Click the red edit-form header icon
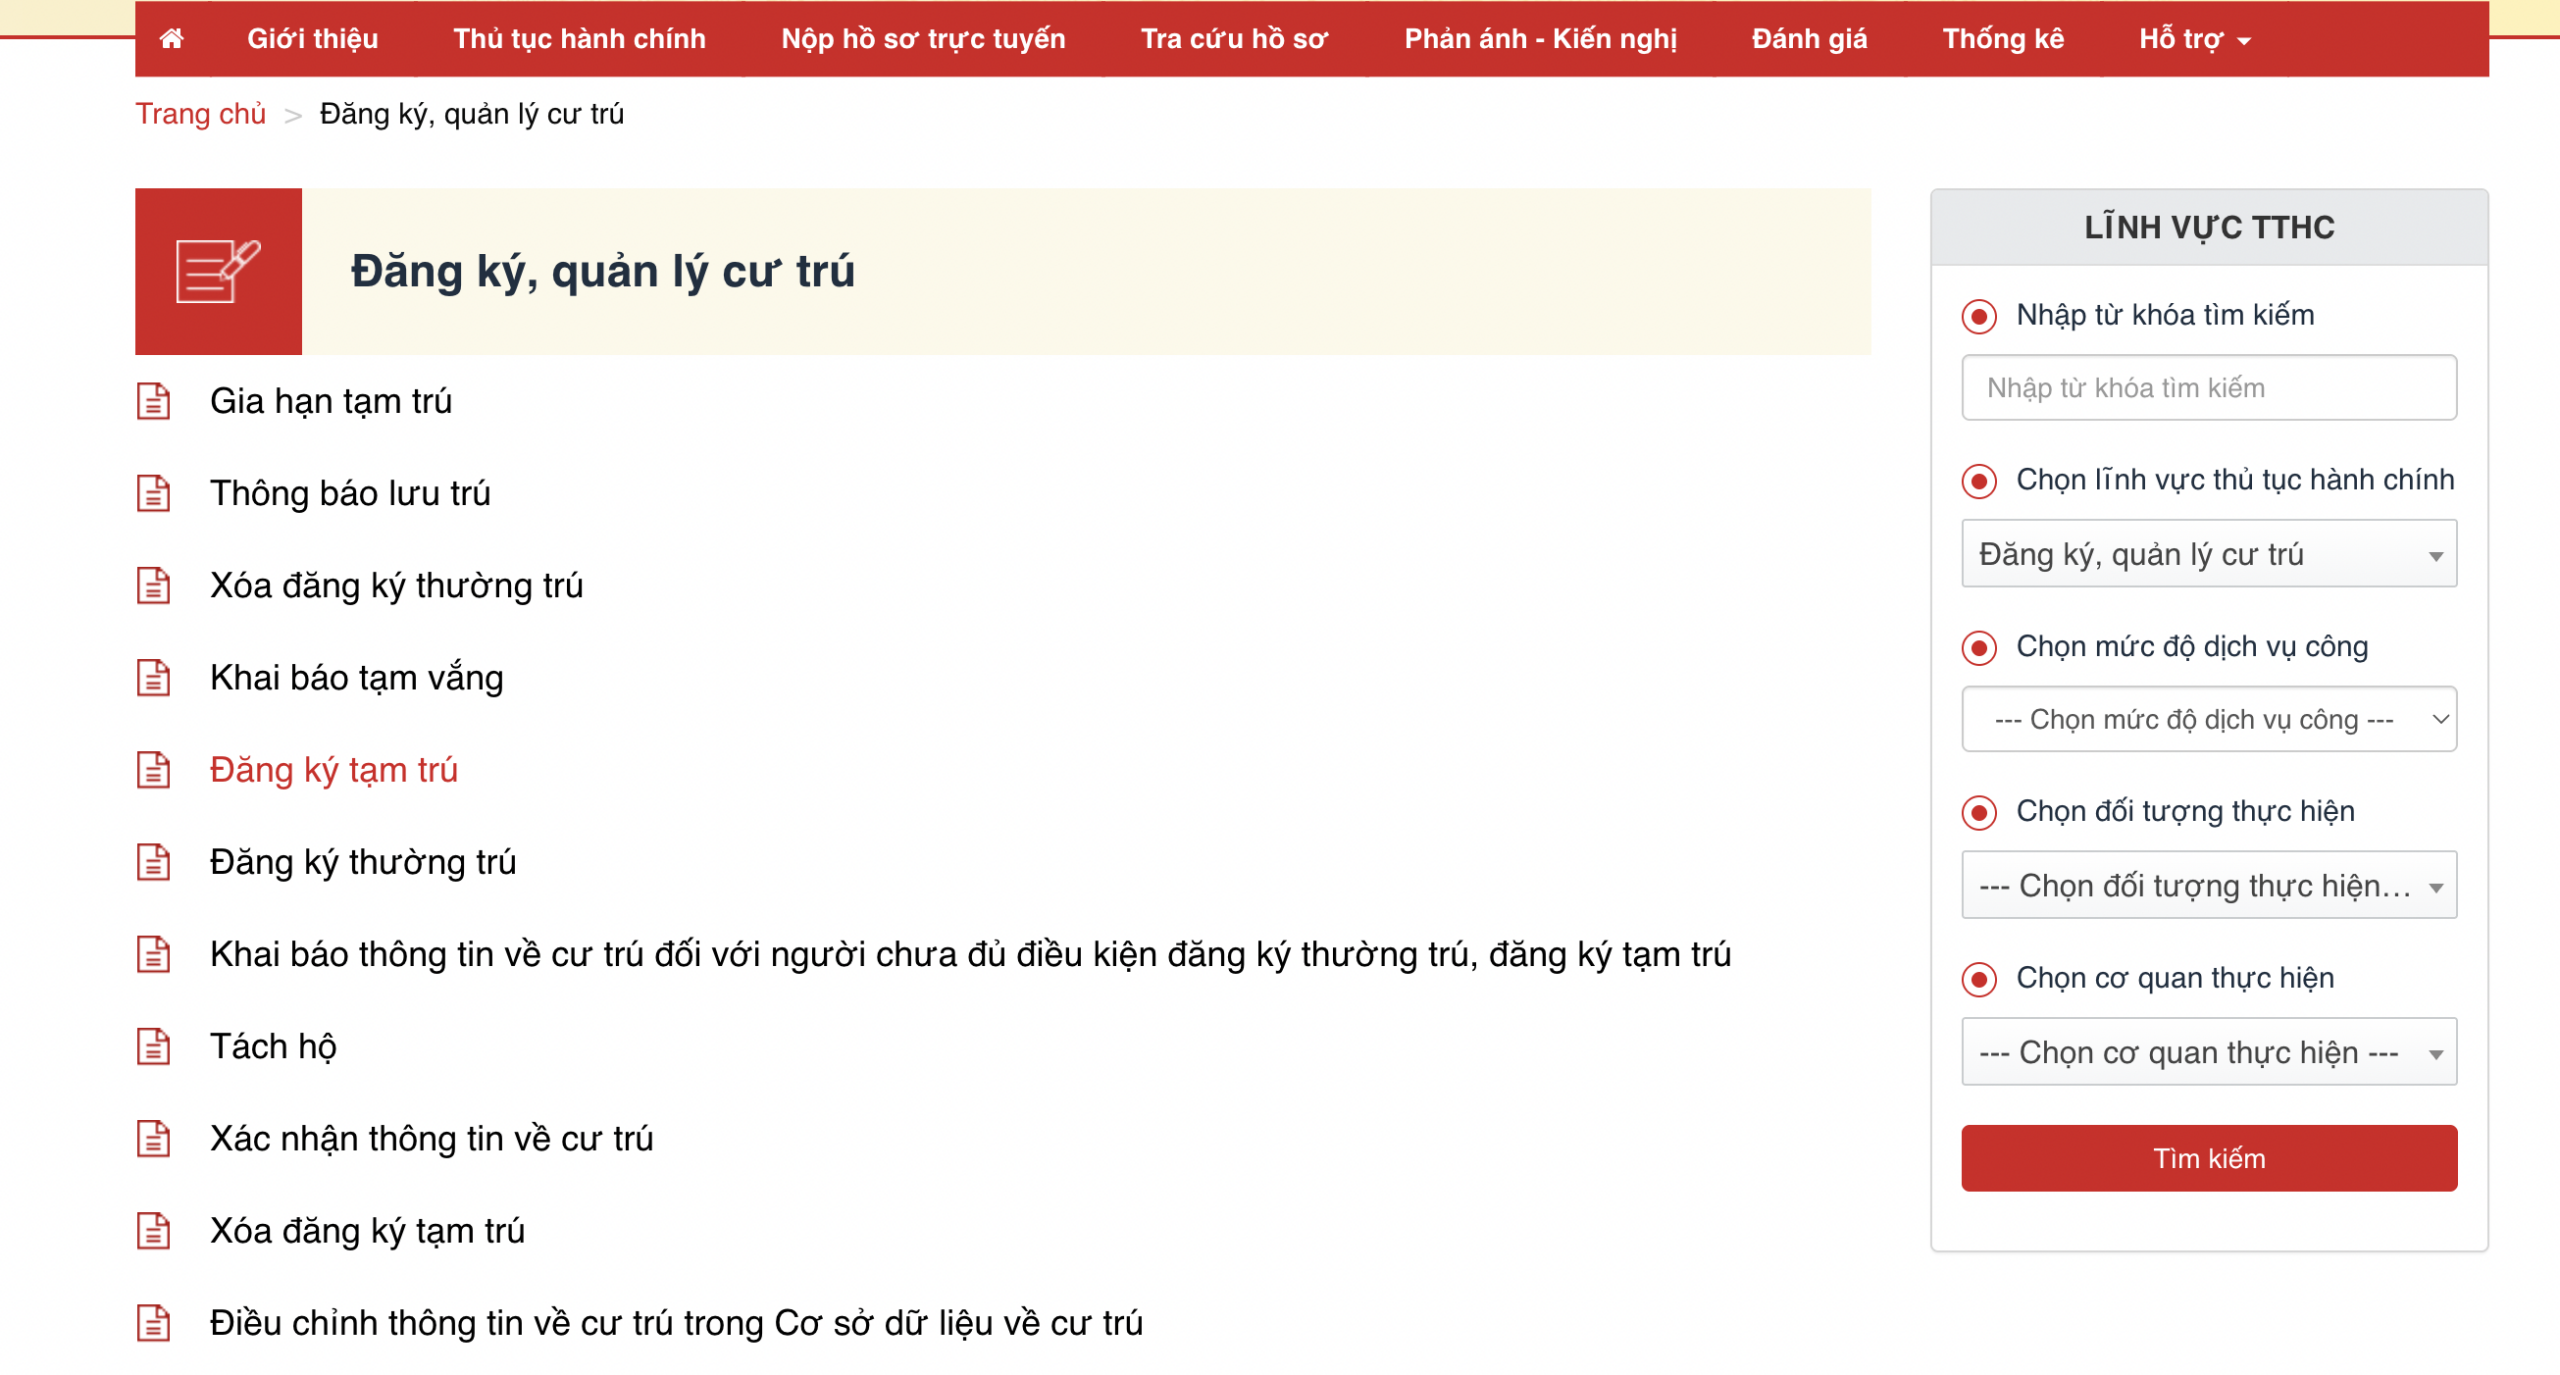The width and height of the screenshot is (2560, 1375). pos(218,271)
